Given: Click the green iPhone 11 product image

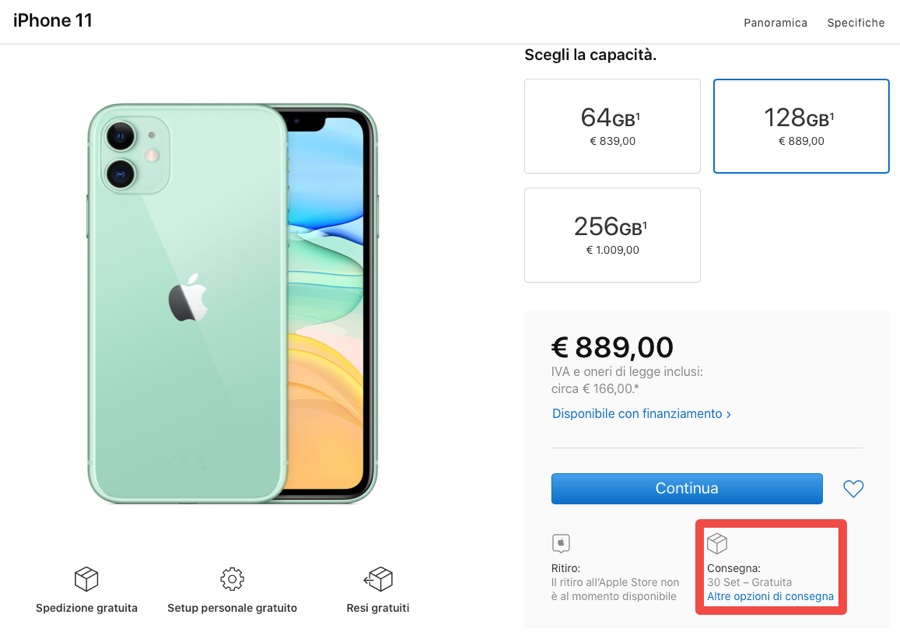Looking at the screenshot, I should click(x=230, y=300).
